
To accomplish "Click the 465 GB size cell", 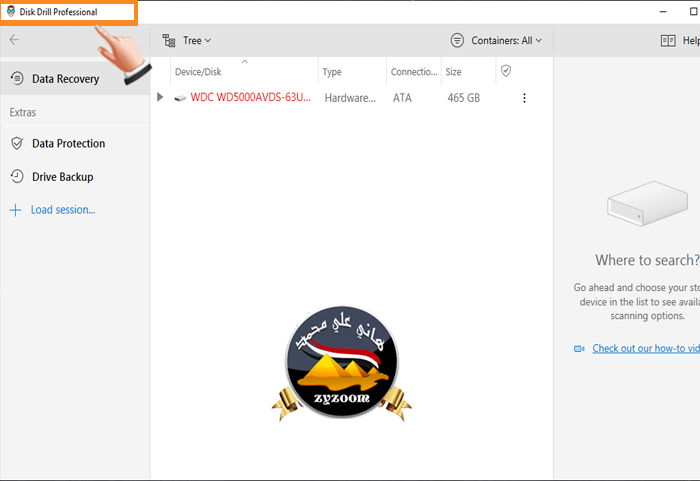I will pos(464,98).
